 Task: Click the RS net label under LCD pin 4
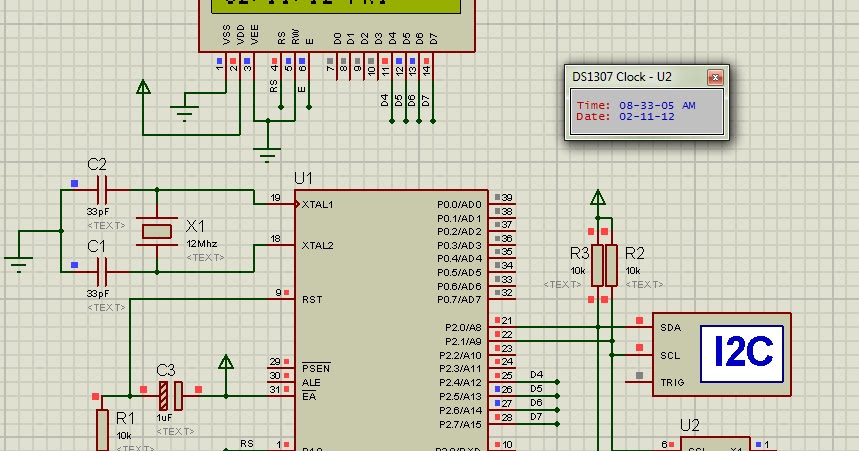click(274, 86)
